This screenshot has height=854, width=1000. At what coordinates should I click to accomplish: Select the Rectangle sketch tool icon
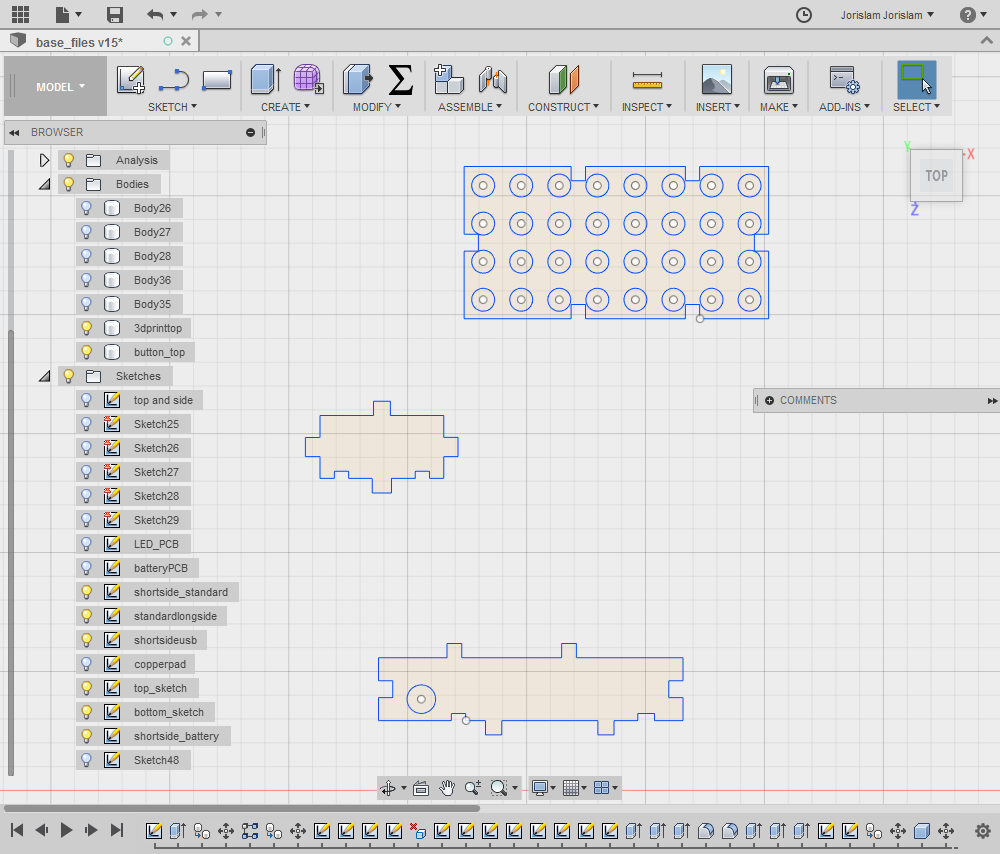pos(217,80)
